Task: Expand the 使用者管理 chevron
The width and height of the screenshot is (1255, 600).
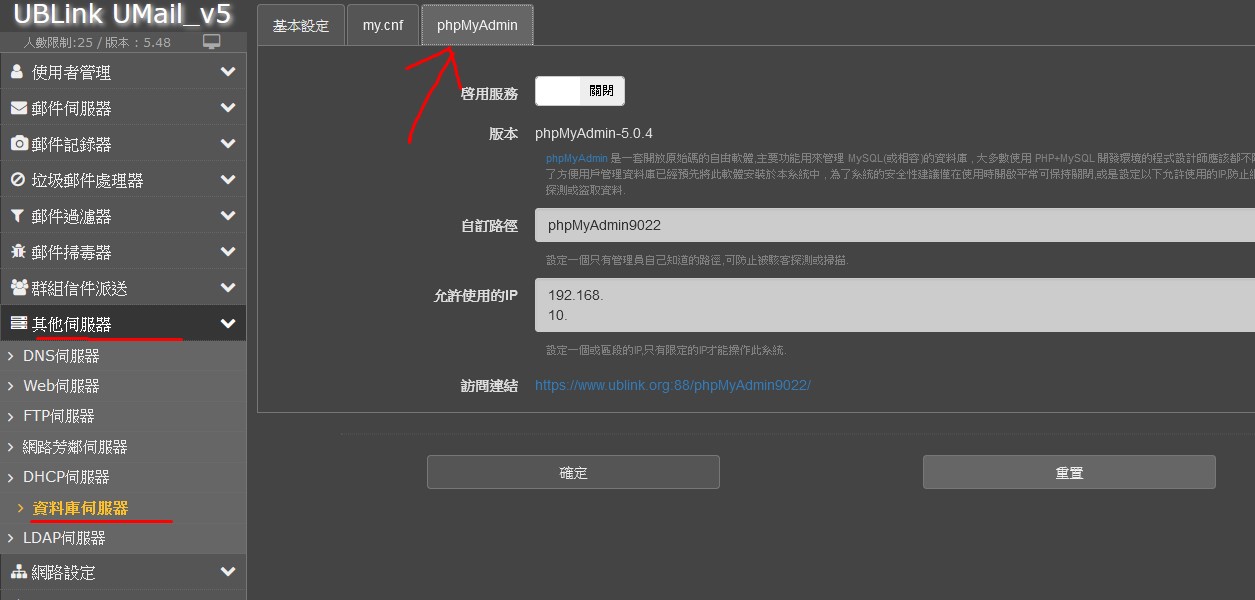Action: [228, 72]
